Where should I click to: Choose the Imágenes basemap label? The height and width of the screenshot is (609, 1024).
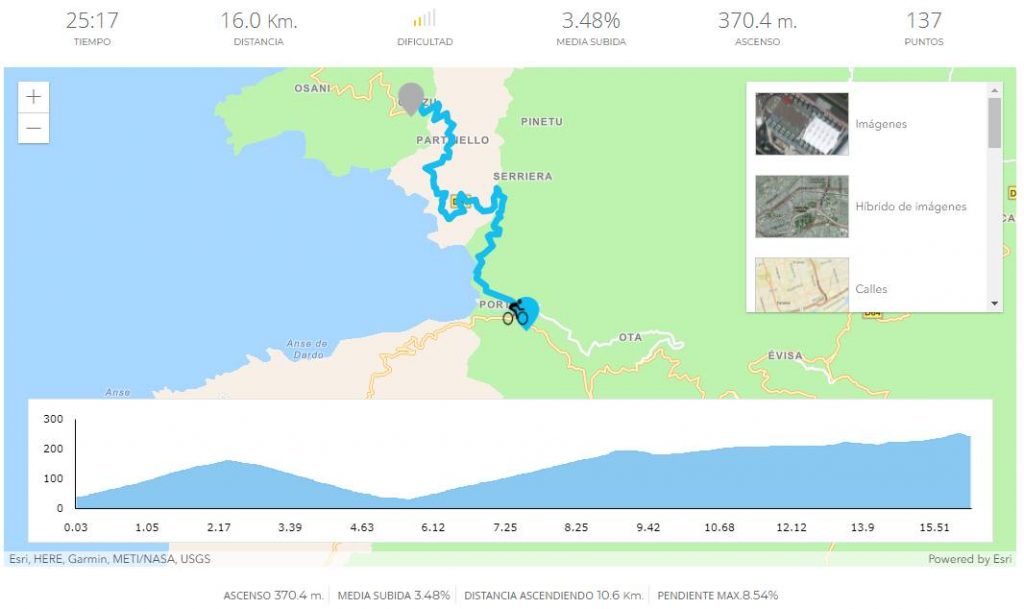(x=881, y=124)
